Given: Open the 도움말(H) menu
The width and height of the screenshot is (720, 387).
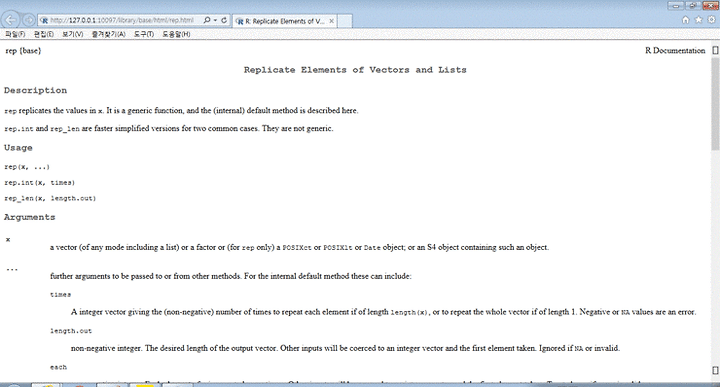Looking at the screenshot, I should pyautogui.click(x=176, y=34).
